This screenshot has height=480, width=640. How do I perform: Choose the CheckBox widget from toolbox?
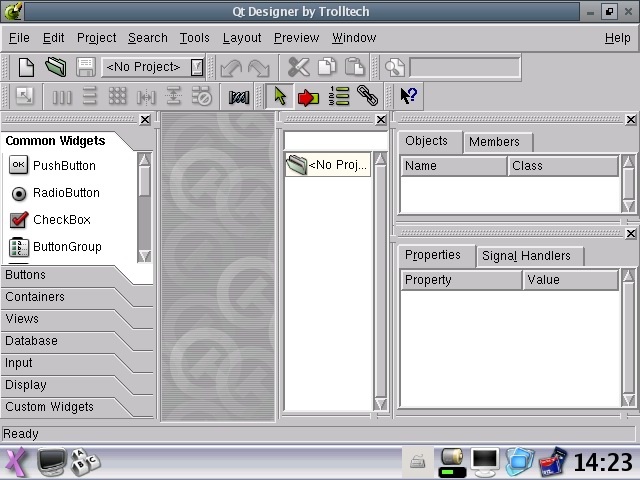click(61, 220)
